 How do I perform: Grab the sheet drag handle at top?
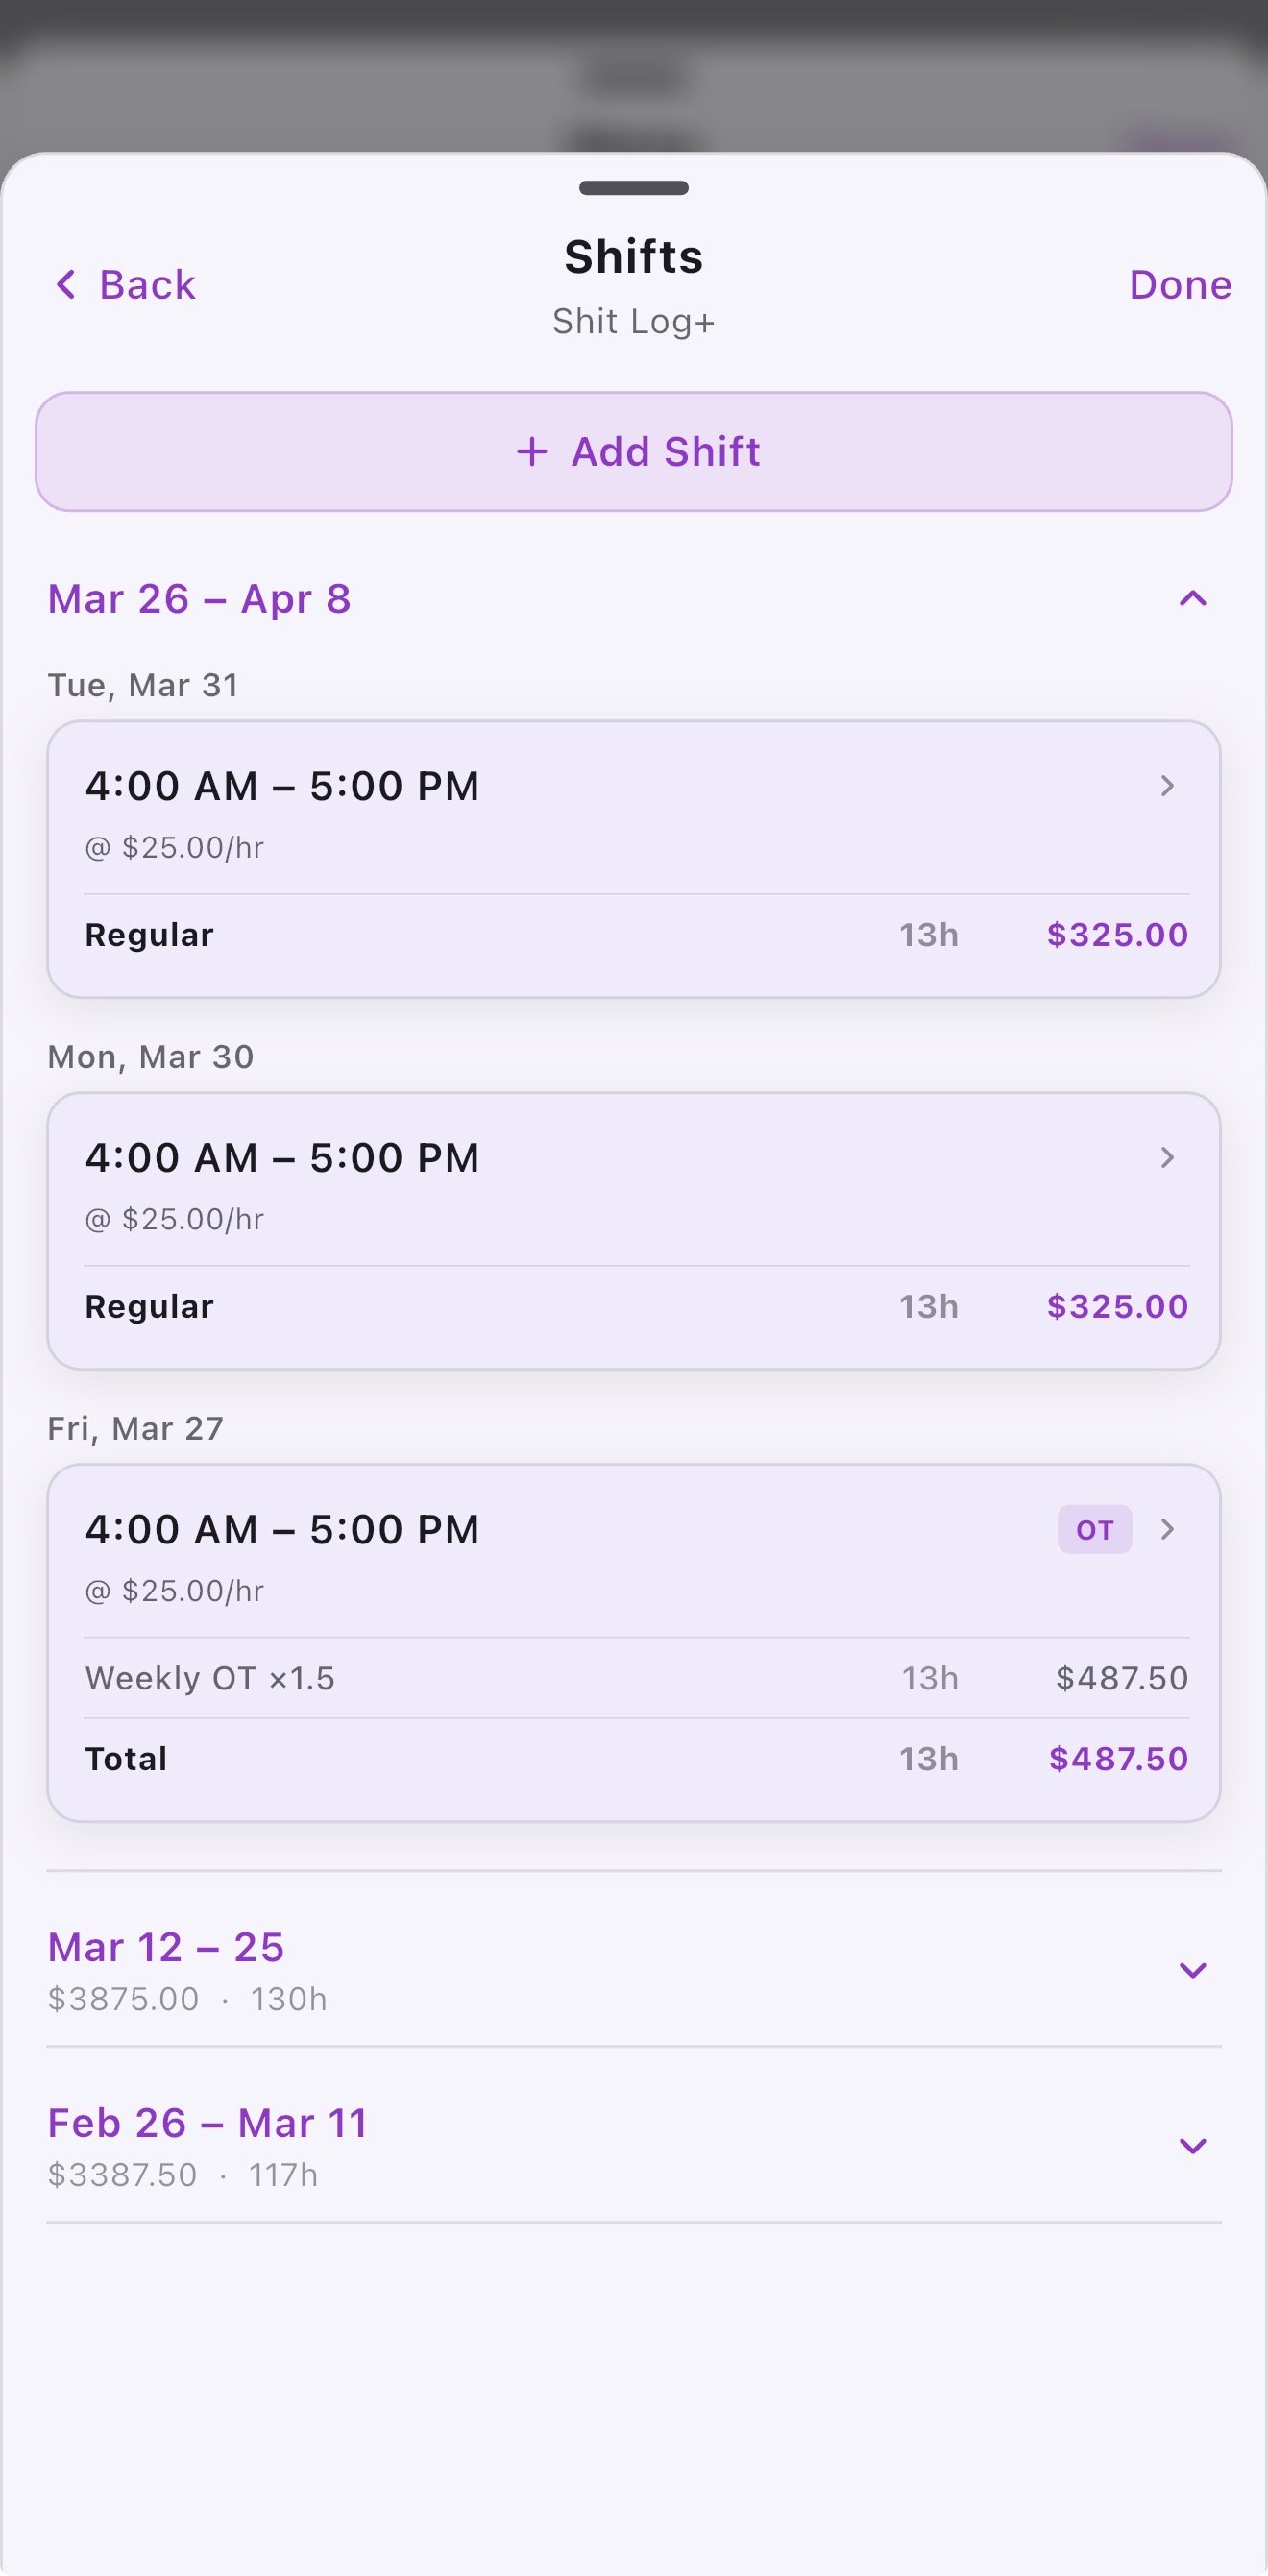634,188
